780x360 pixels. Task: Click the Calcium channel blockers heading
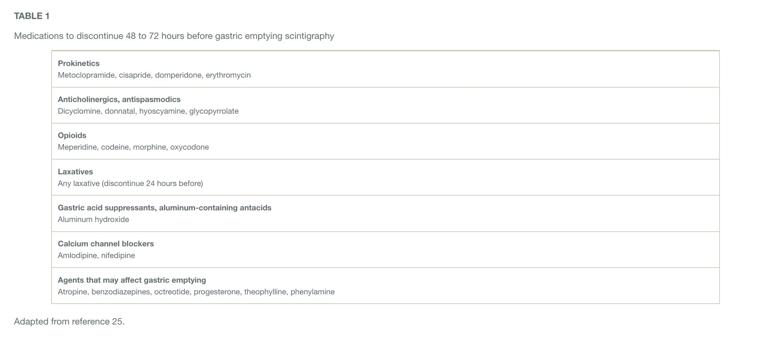tap(106, 244)
